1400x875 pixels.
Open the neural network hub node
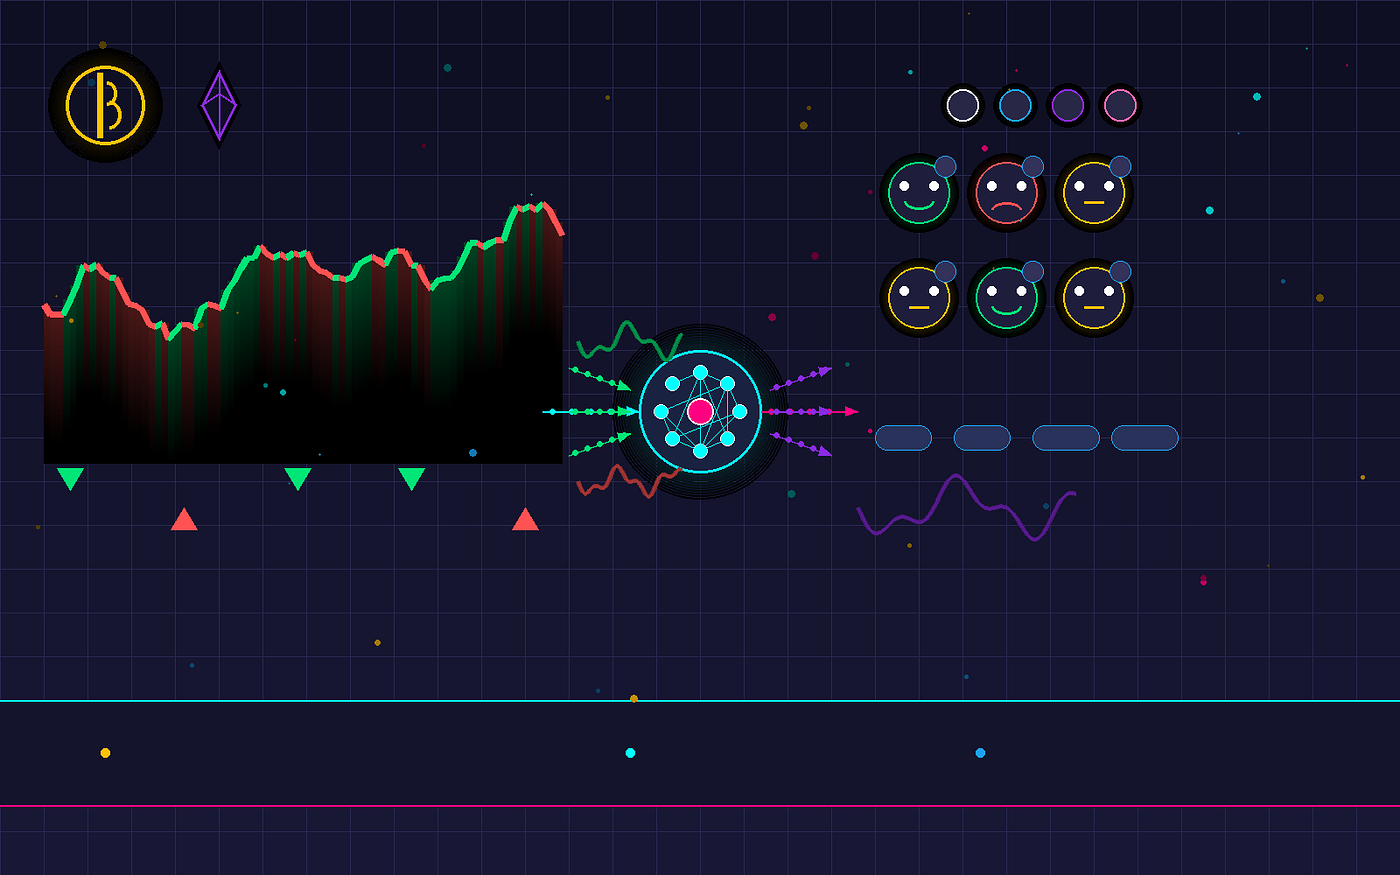tap(699, 410)
